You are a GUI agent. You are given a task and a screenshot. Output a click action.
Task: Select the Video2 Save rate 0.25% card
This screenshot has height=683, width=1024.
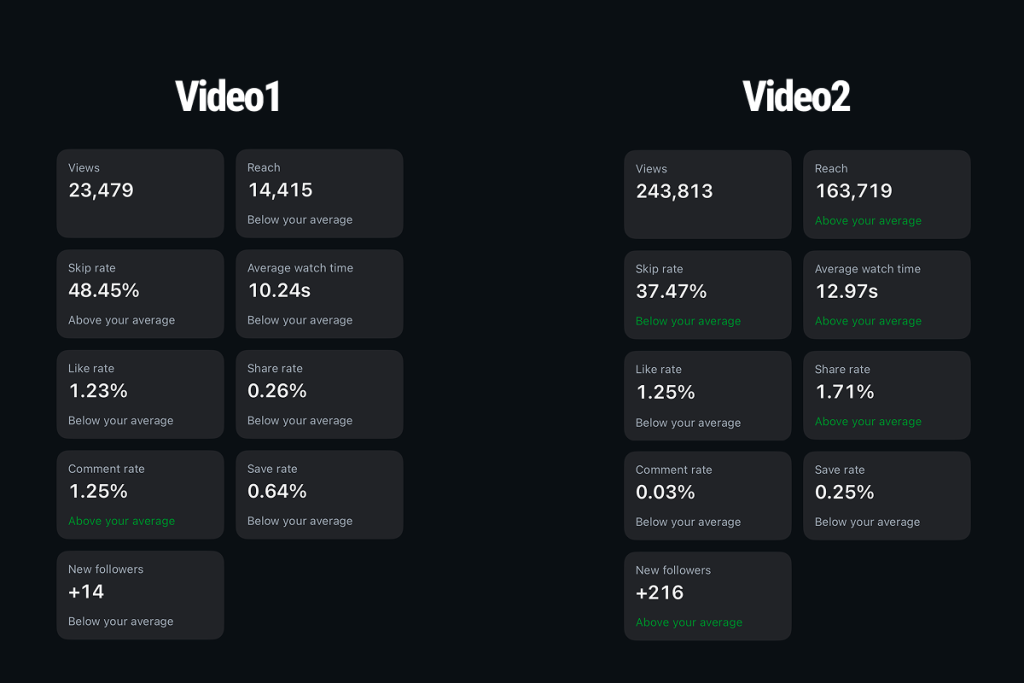tap(887, 496)
